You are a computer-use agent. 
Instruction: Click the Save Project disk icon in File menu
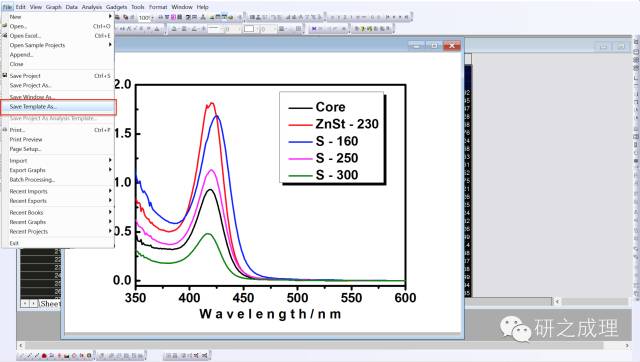[5, 76]
